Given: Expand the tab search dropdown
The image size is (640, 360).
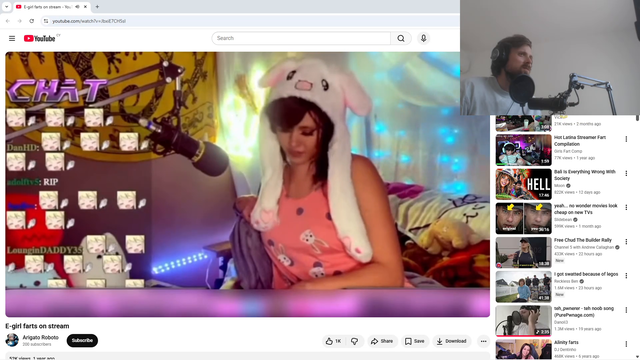Looking at the screenshot, I should [6, 7].
